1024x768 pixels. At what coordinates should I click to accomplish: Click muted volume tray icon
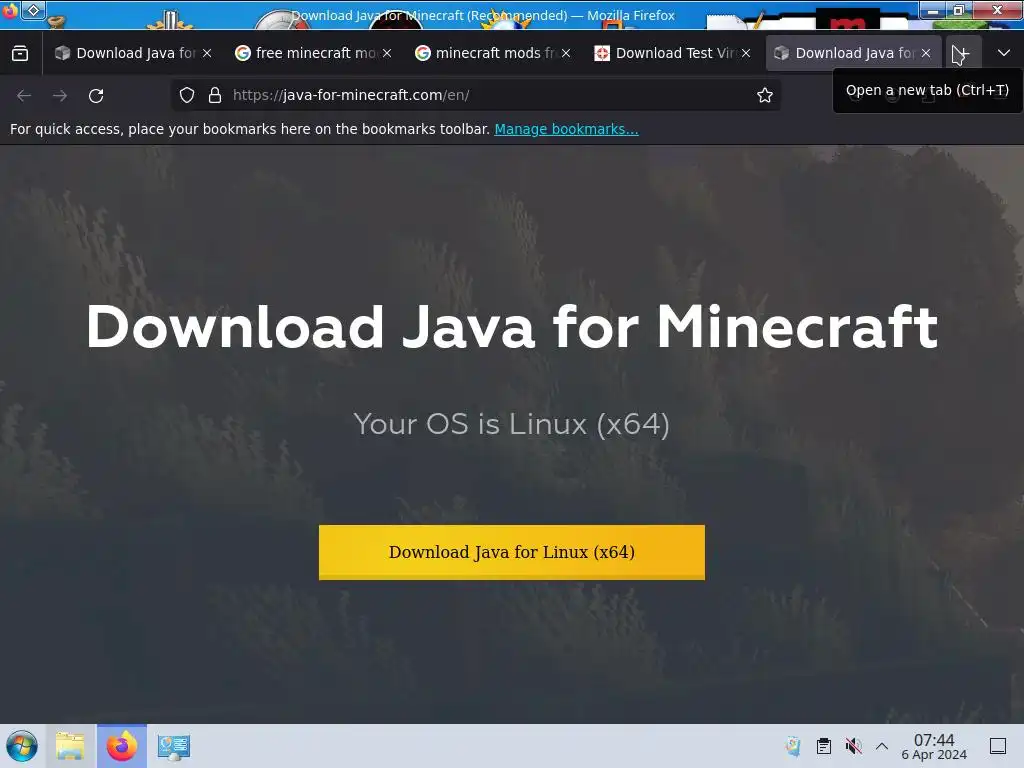coord(853,746)
